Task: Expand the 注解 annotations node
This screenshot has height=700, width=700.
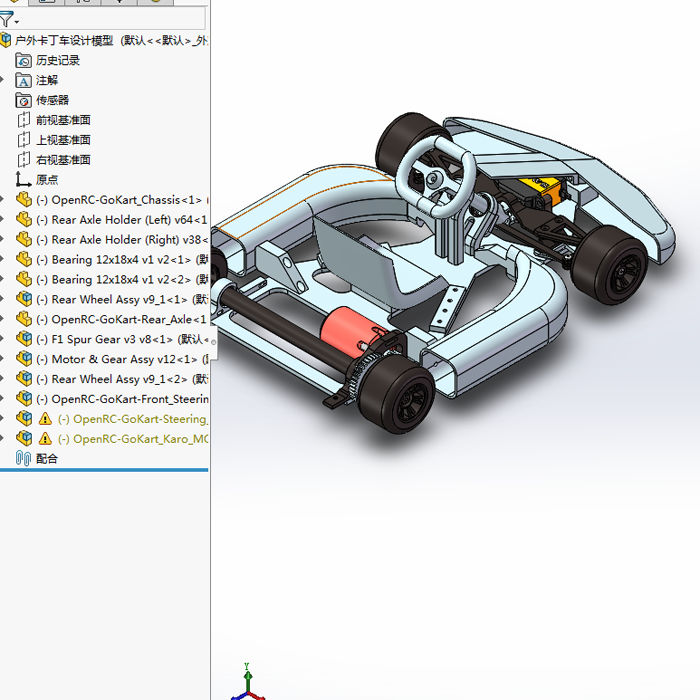Action: 2,80
